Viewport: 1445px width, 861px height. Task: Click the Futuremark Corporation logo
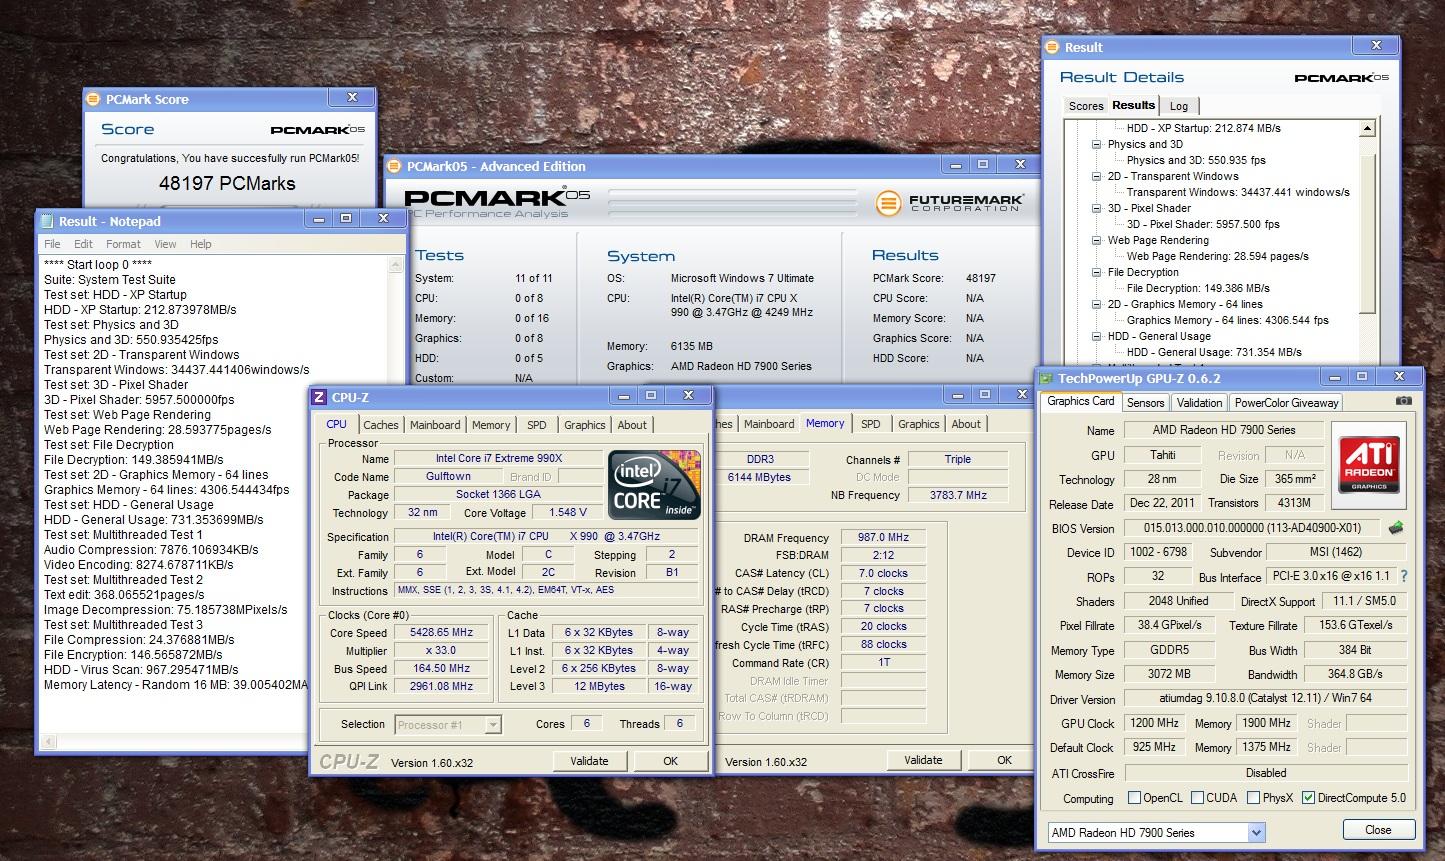click(949, 203)
